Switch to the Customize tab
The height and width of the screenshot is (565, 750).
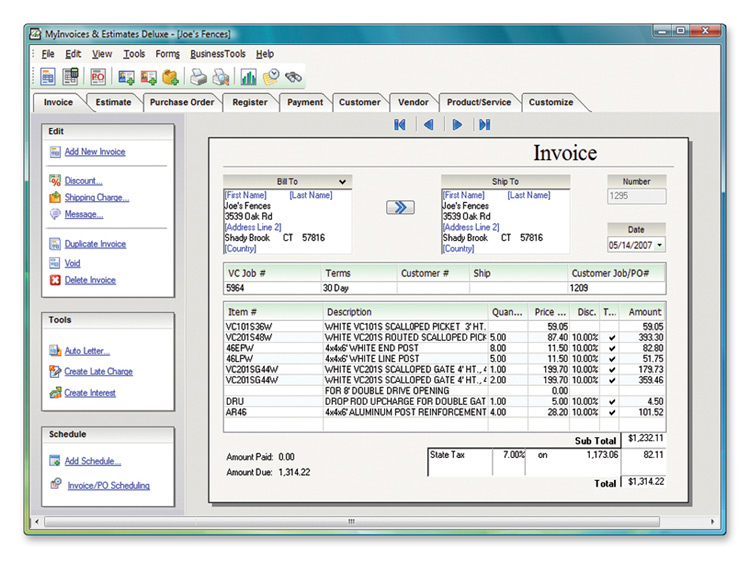(551, 102)
